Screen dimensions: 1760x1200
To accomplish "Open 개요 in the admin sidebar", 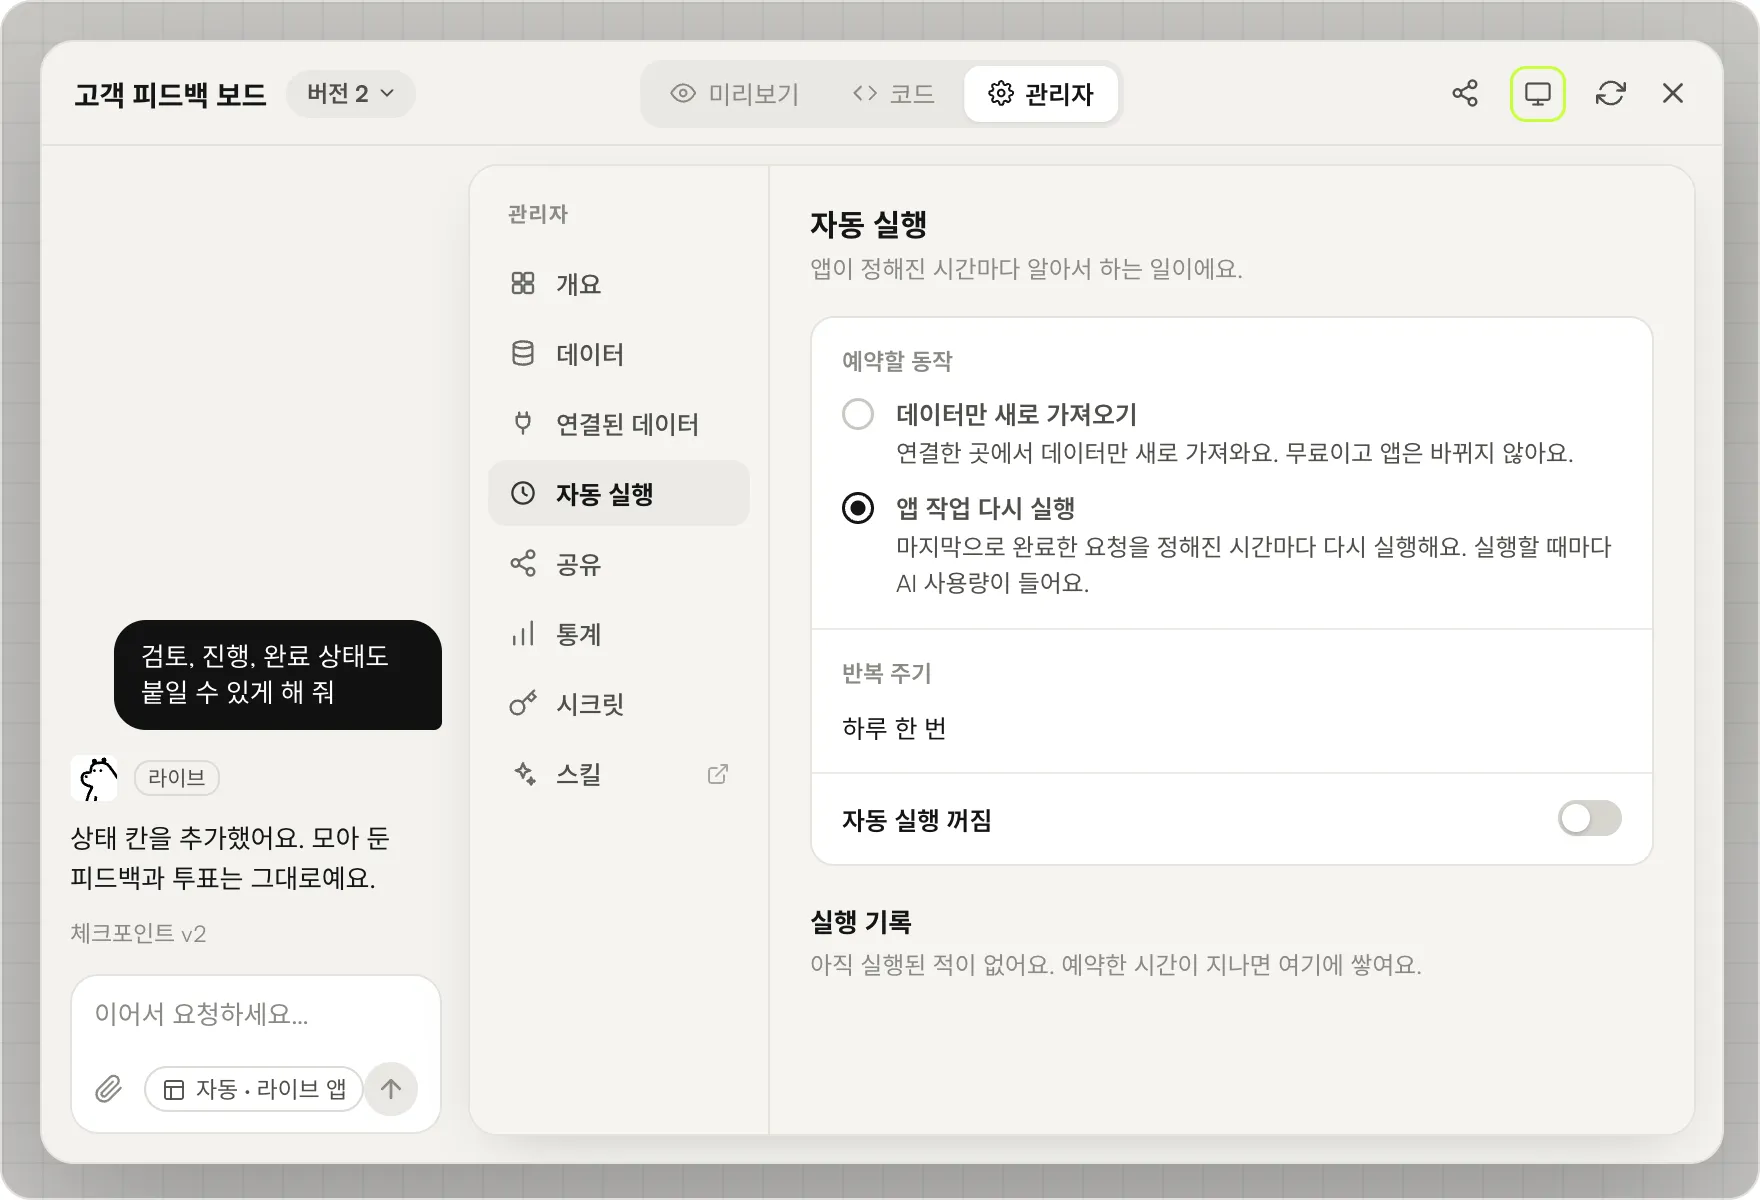I will point(619,284).
